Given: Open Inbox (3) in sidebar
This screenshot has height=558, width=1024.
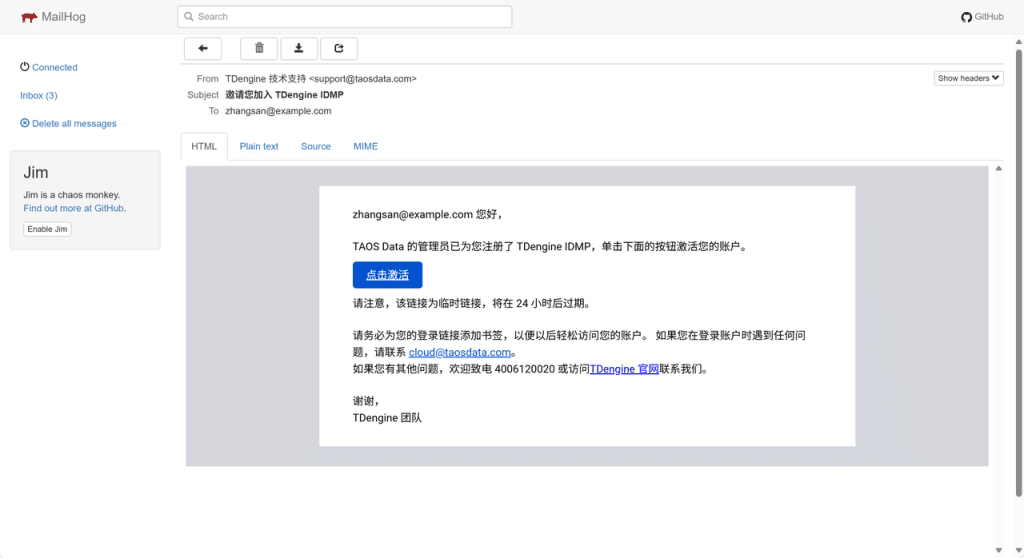Looking at the screenshot, I should pos(39,95).
